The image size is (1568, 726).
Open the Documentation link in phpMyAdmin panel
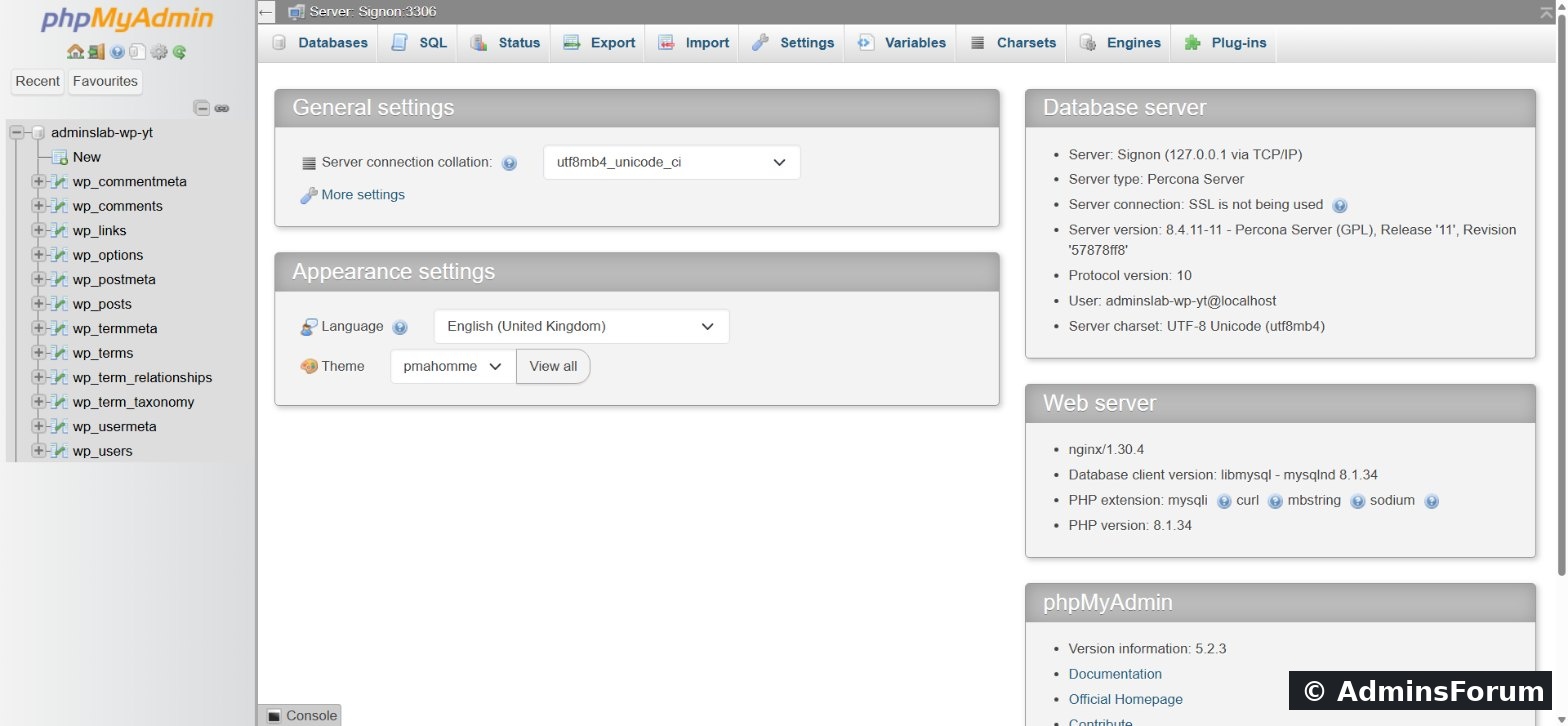click(1115, 674)
